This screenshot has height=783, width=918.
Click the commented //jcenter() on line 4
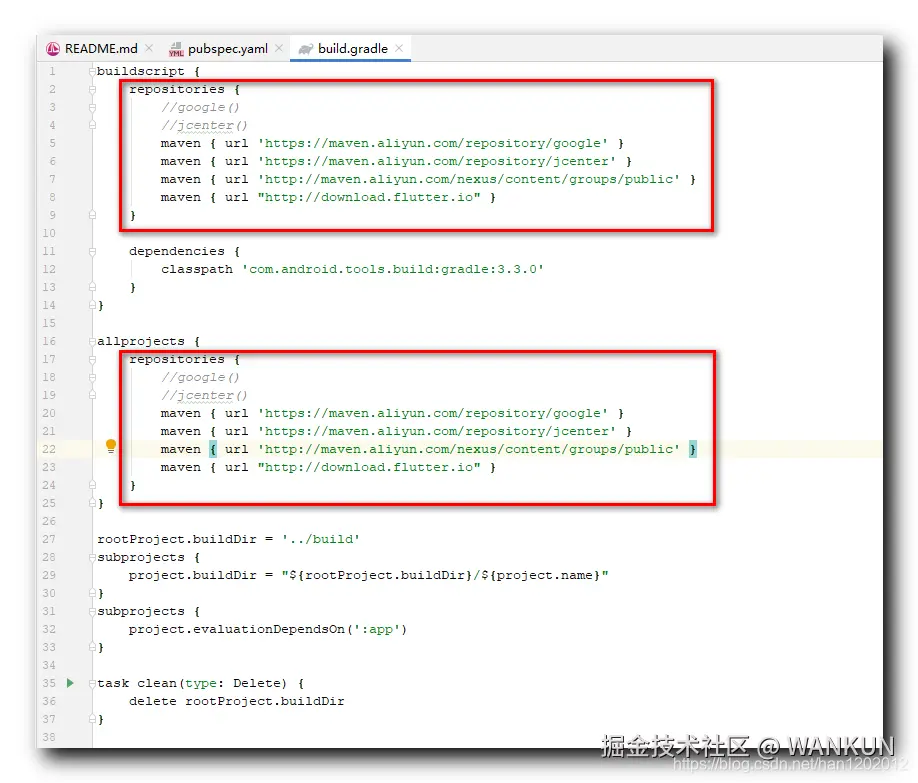click(204, 125)
